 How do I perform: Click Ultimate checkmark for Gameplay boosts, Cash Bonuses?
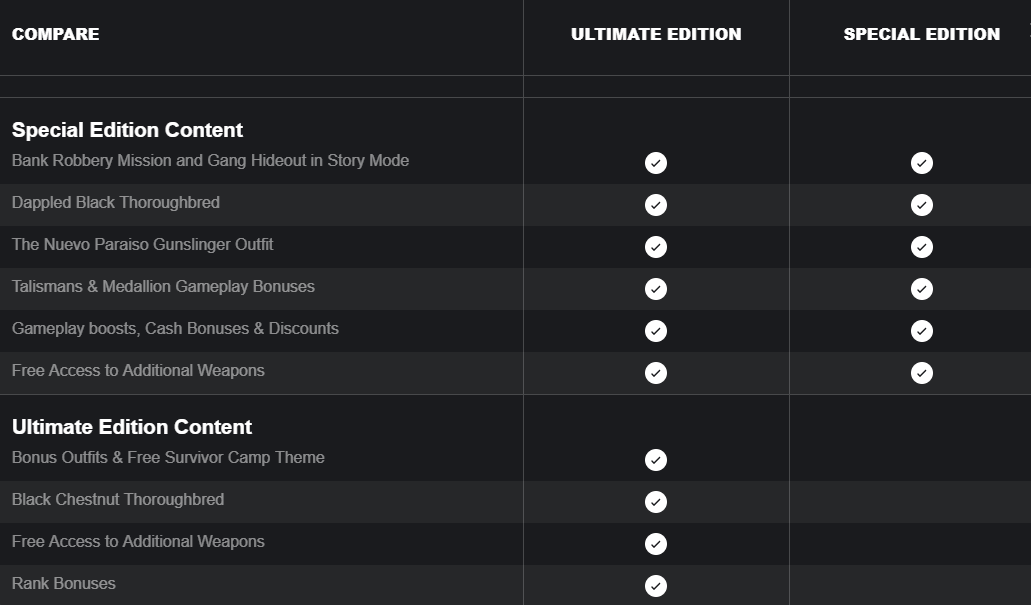656,331
